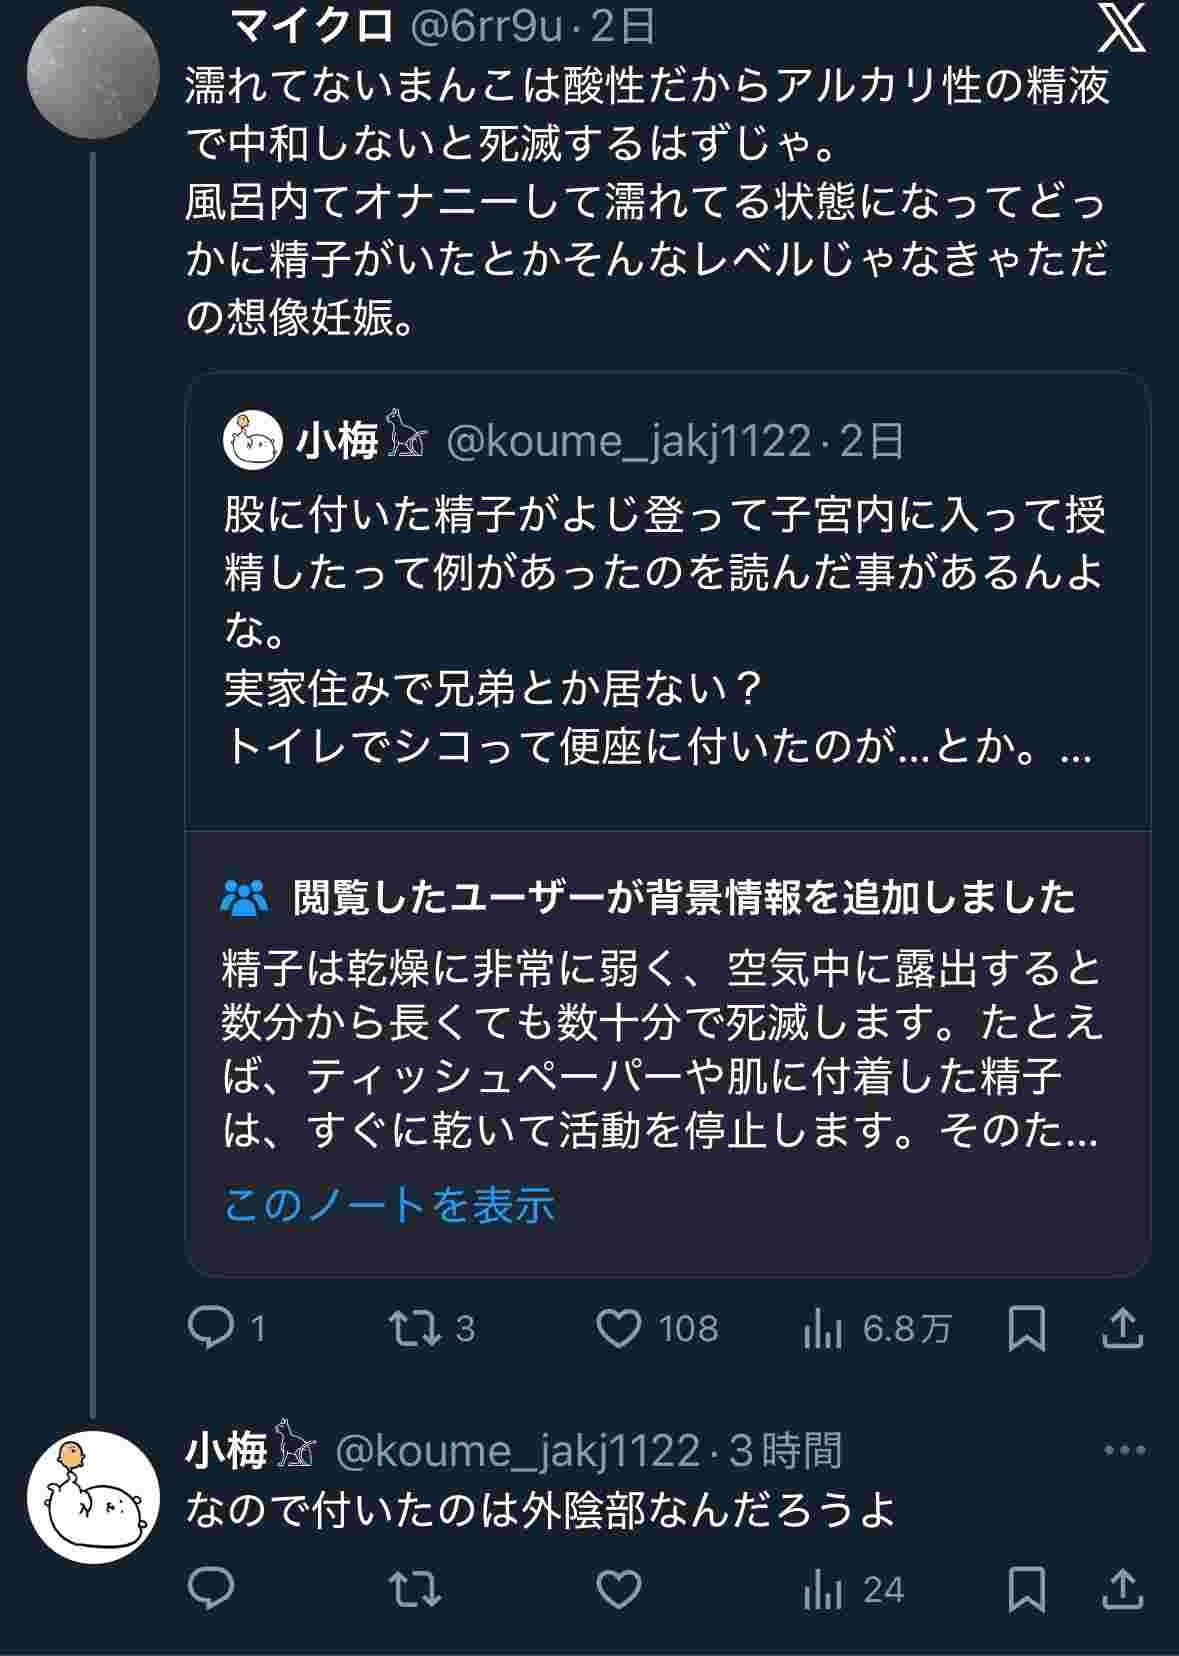This screenshot has width=1179, height=1656.
Task: Bookmark 小梅's bottom reply
Action: pos(1027,1589)
